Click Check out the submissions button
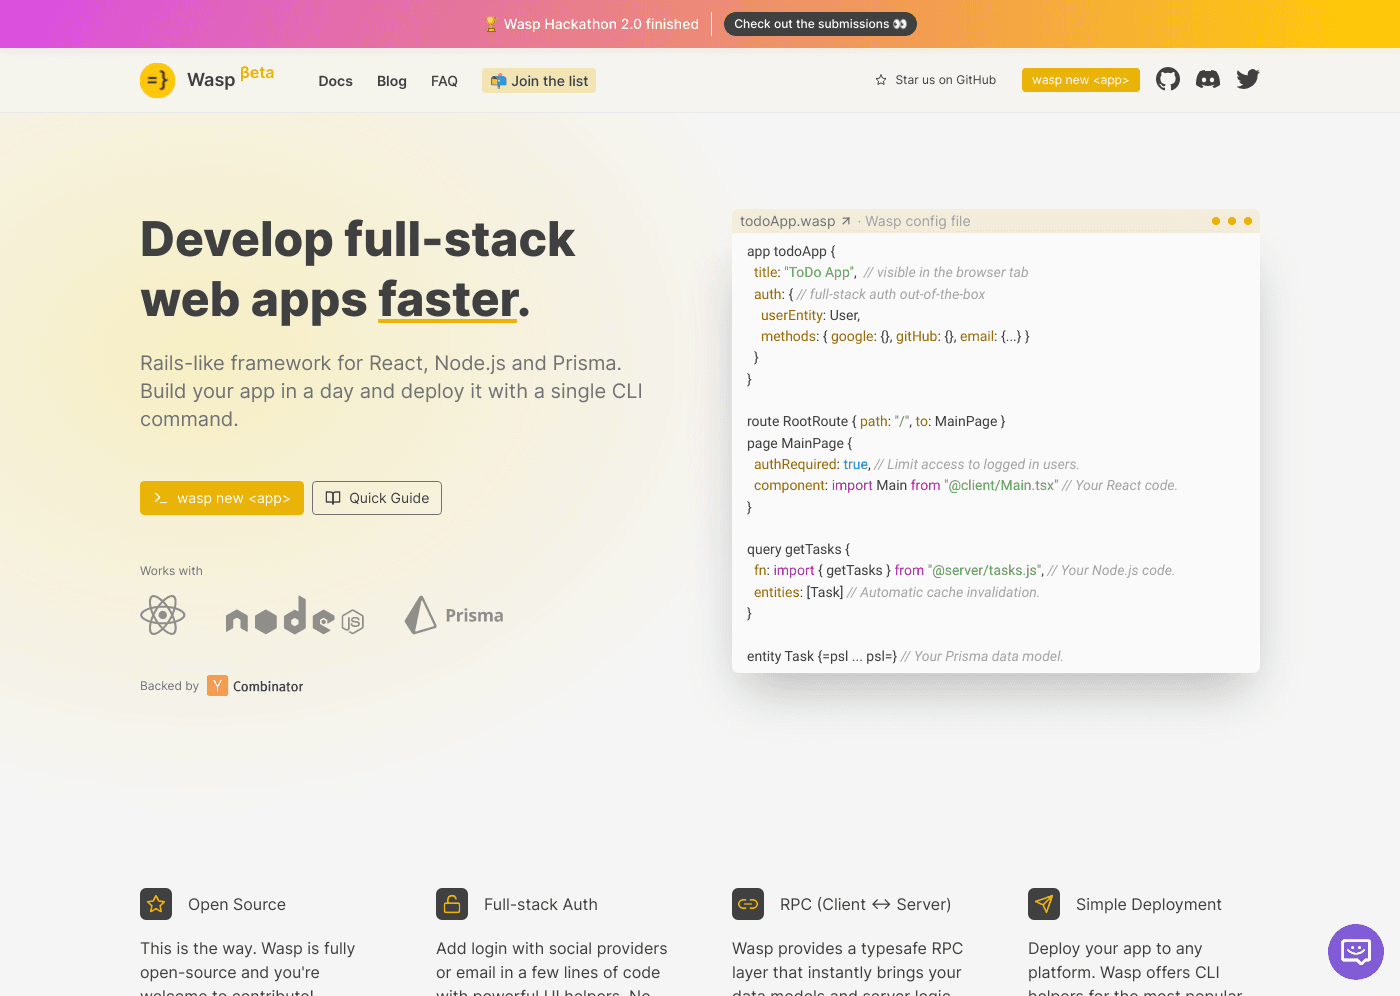The height and width of the screenshot is (996, 1400). point(820,24)
